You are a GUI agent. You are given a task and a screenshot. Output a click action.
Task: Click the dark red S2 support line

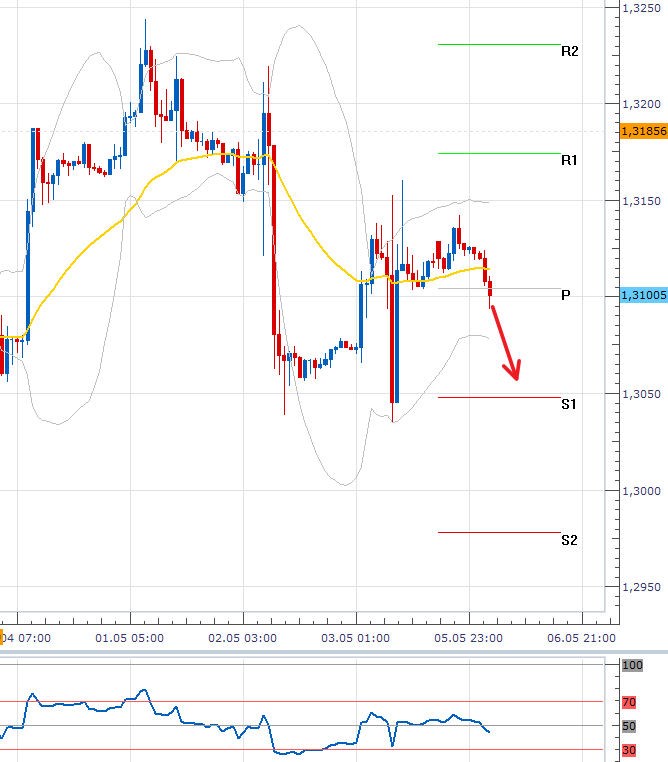pyautogui.click(x=499, y=533)
